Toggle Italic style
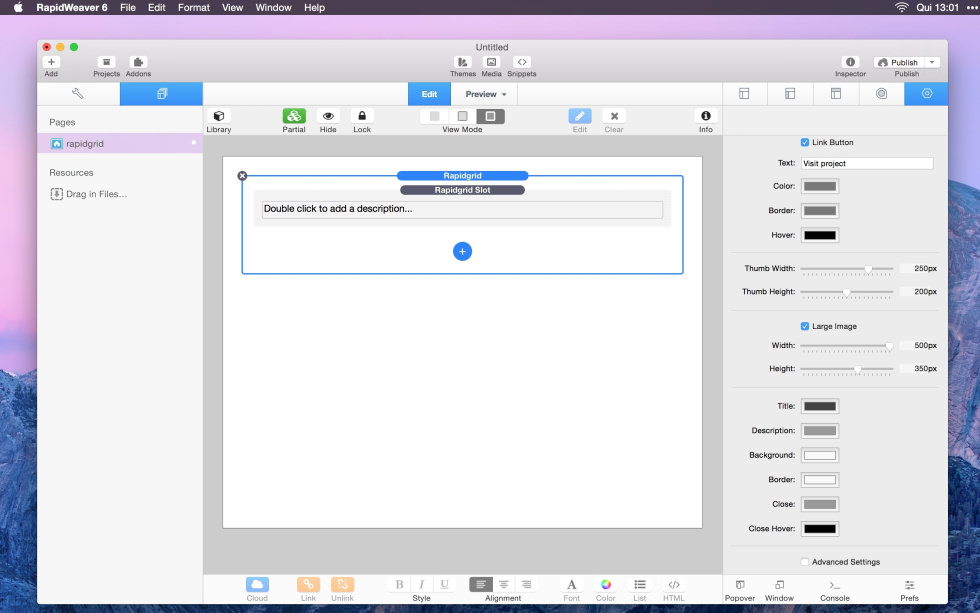The width and height of the screenshot is (980, 613). click(421, 584)
